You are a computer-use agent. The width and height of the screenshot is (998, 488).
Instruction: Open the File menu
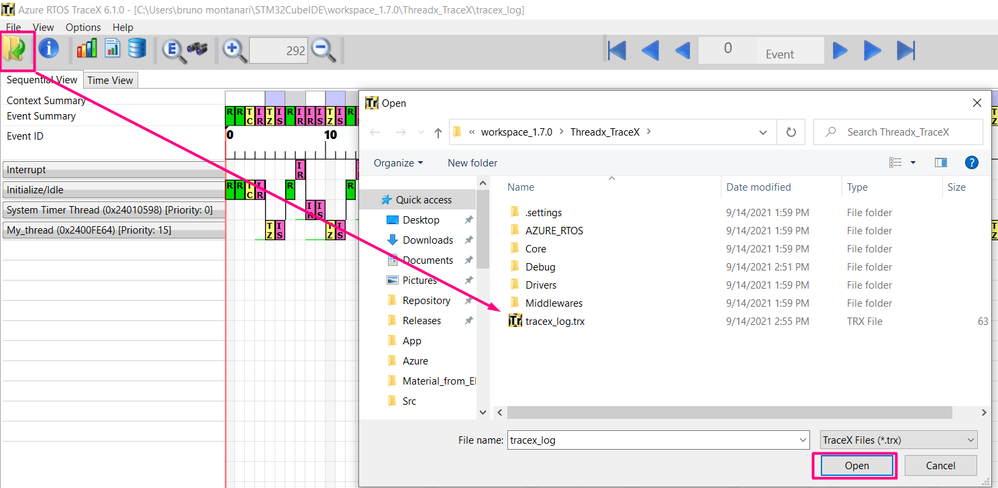(x=13, y=27)
